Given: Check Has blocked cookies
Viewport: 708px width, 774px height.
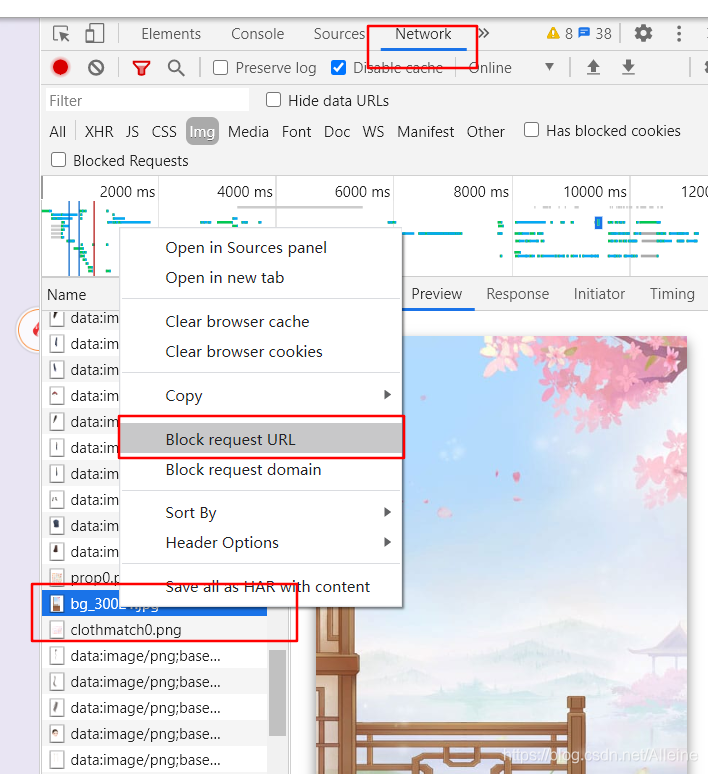Looking at the screenshot, I should click(x=531, y=130).
